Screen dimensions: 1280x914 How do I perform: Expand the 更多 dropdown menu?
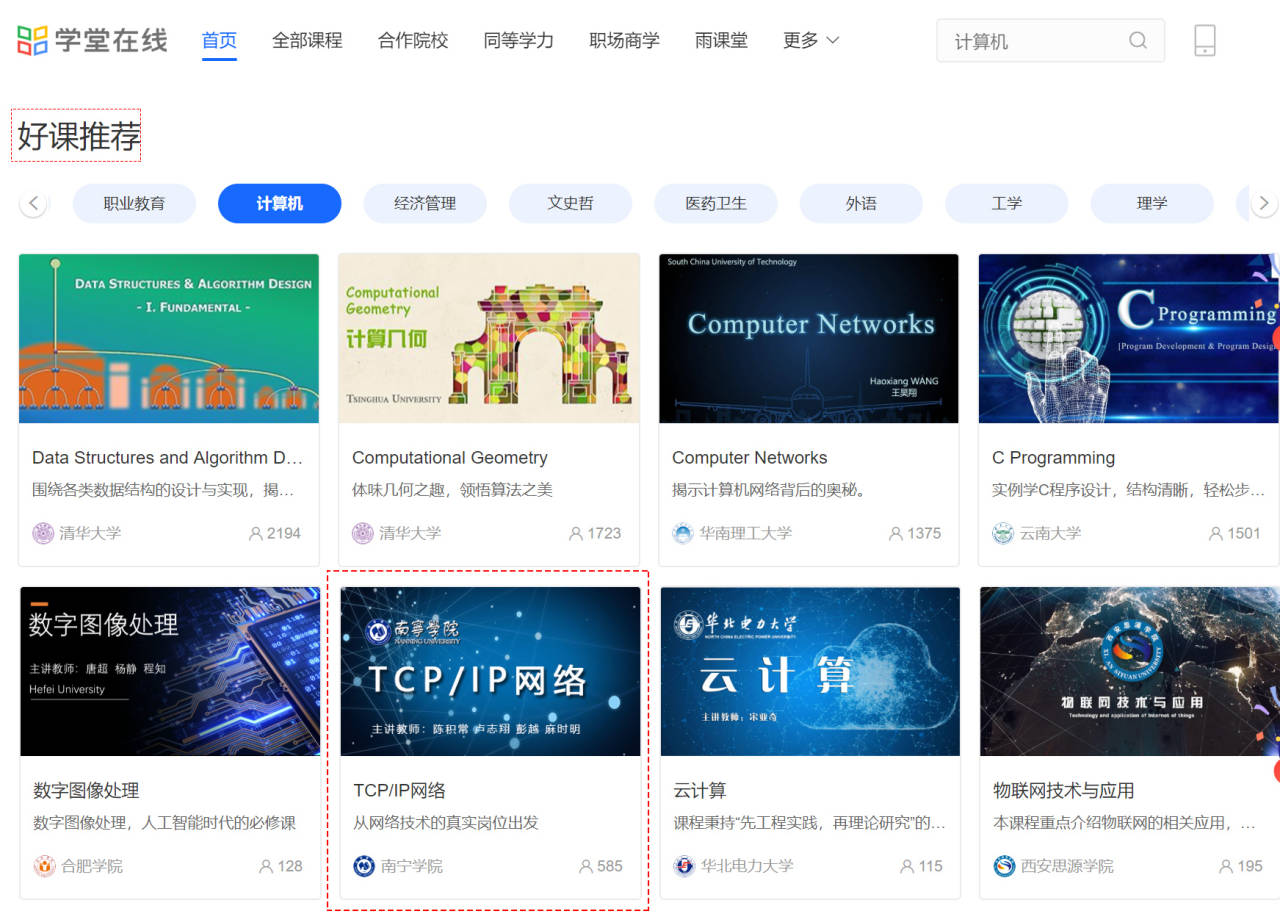click(x=811, y=41)
